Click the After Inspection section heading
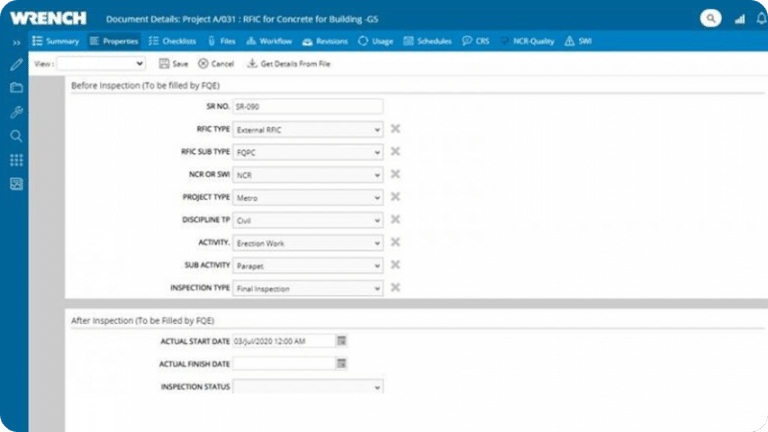 point(143,320)
